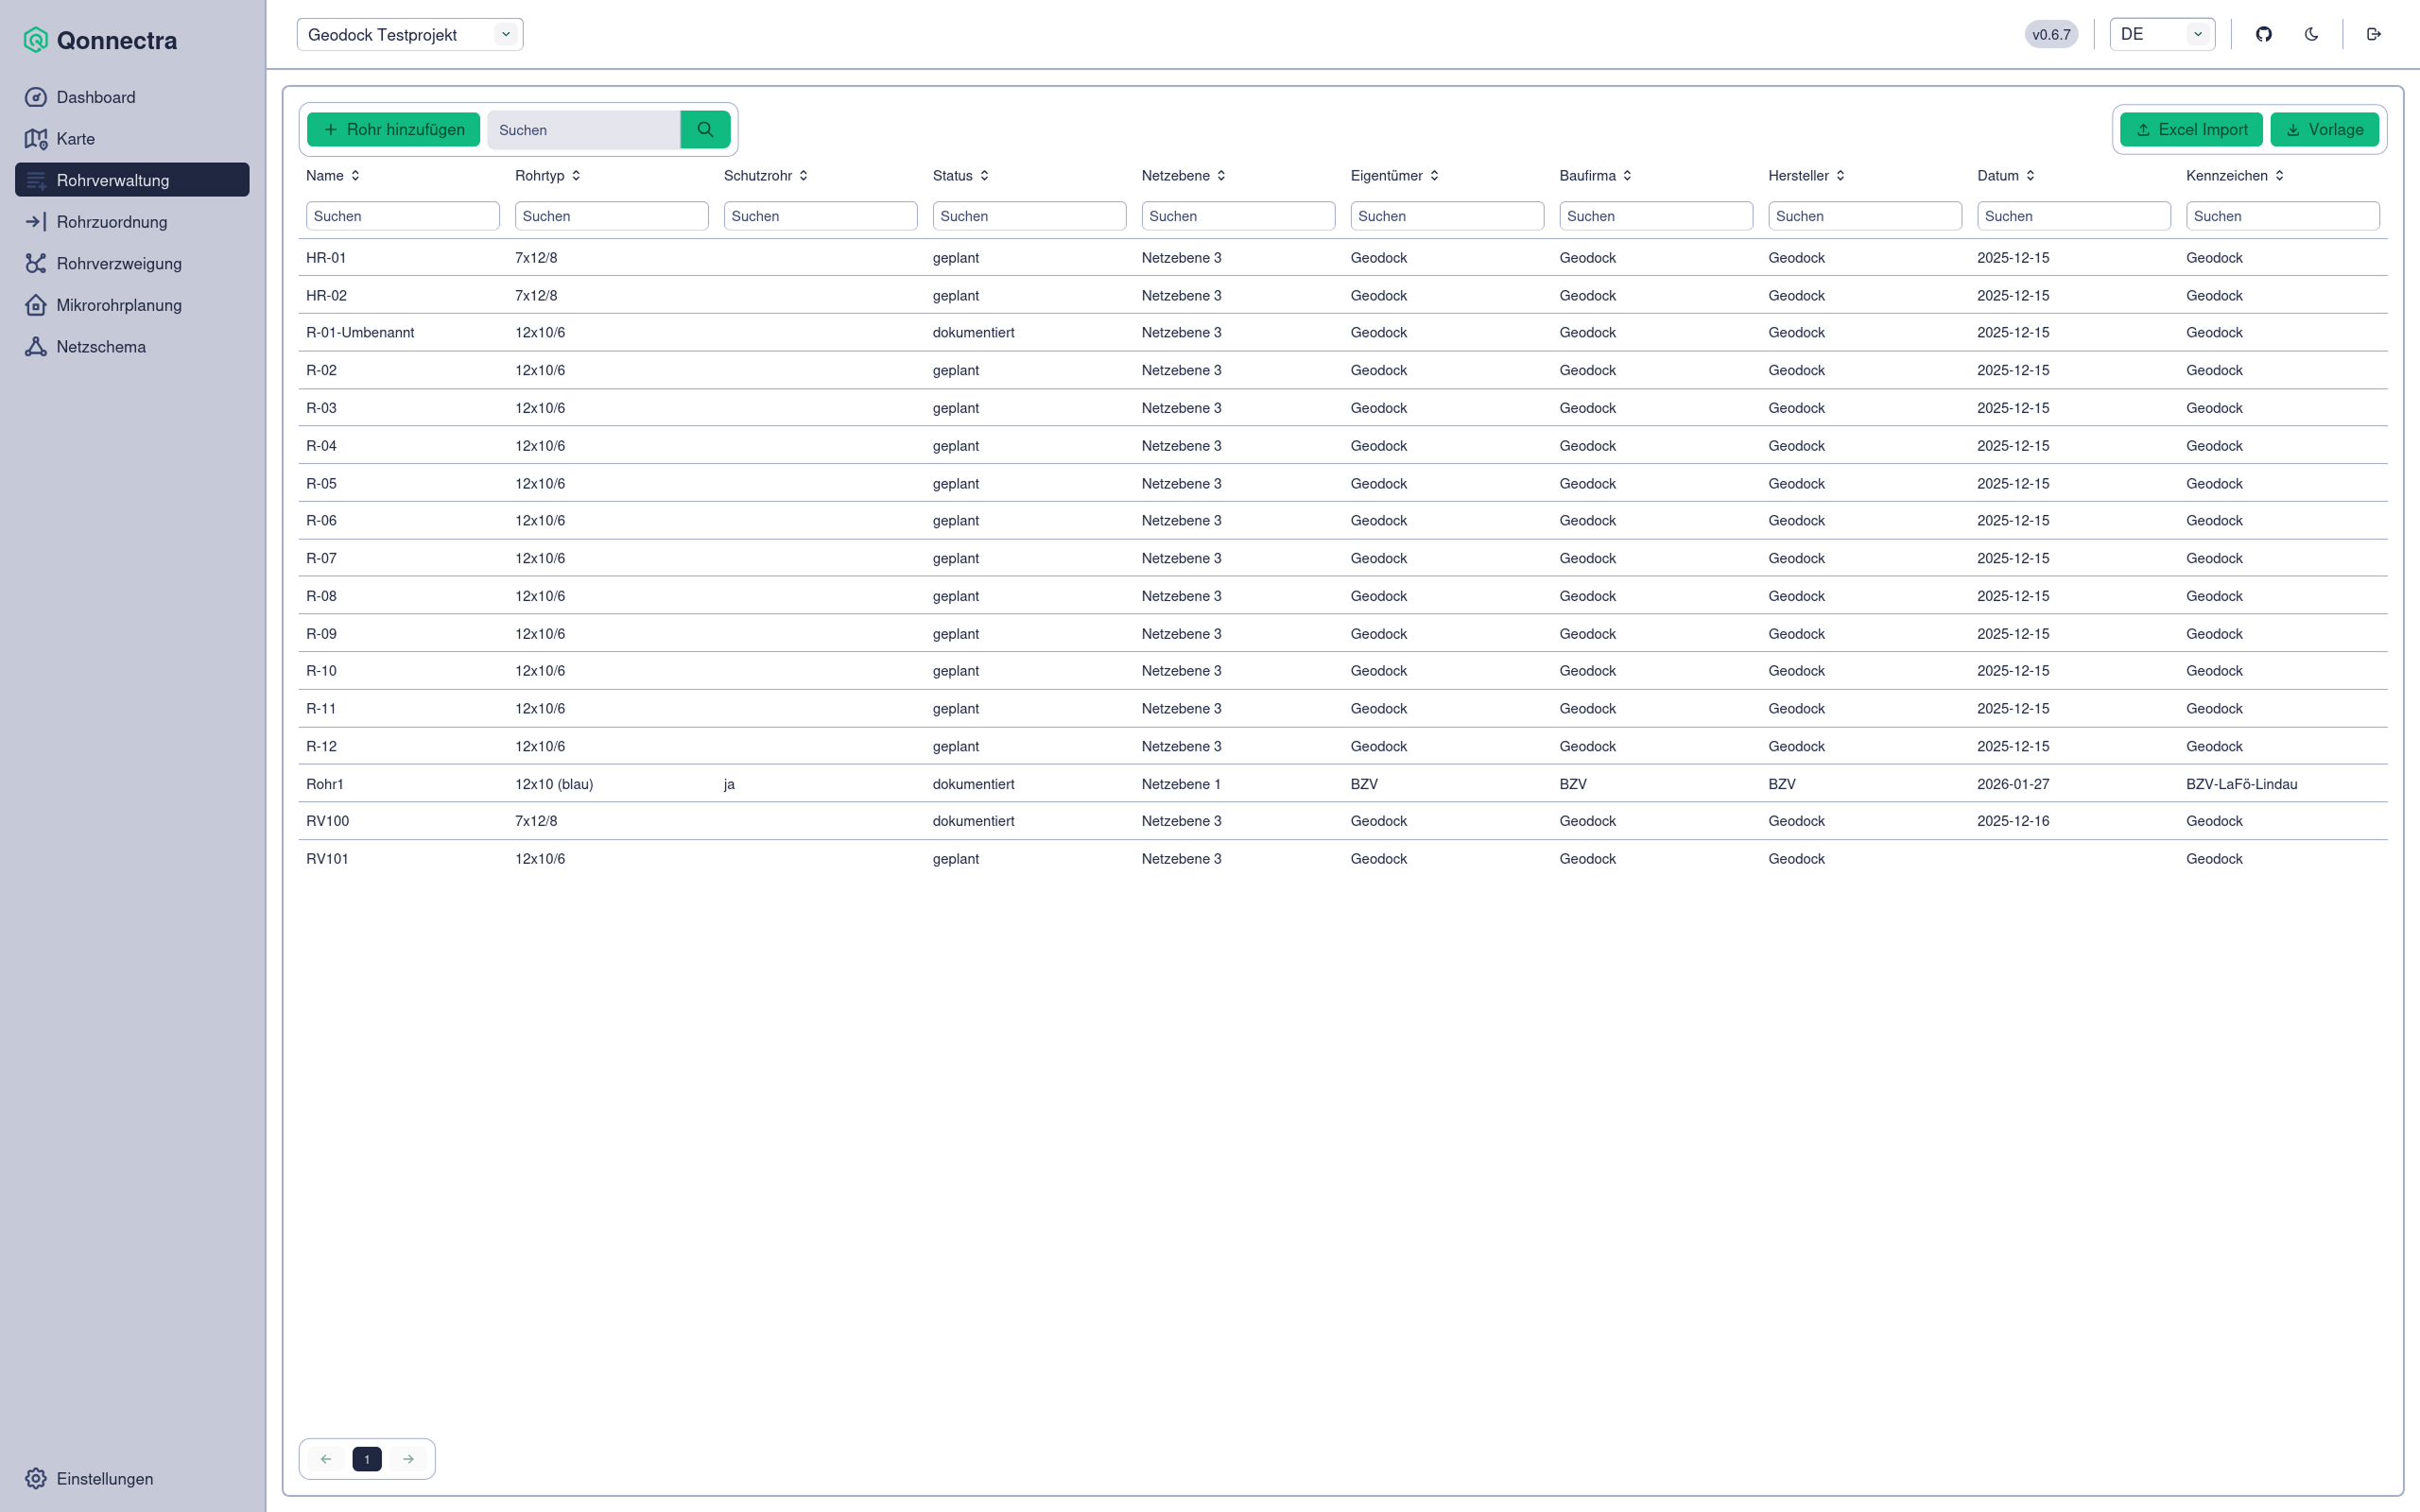Screen dimensions: 2420x1512
Task: Click the next page arrow in pagination
Action: tap(408, 1459)
